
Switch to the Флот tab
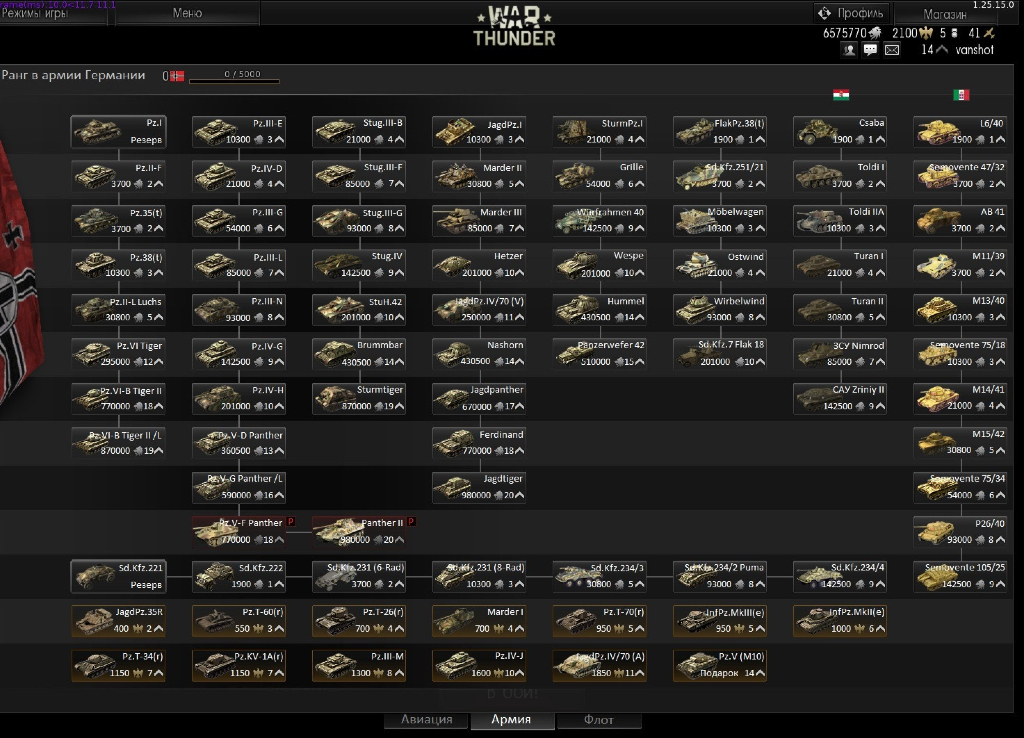tap(598, 720)
